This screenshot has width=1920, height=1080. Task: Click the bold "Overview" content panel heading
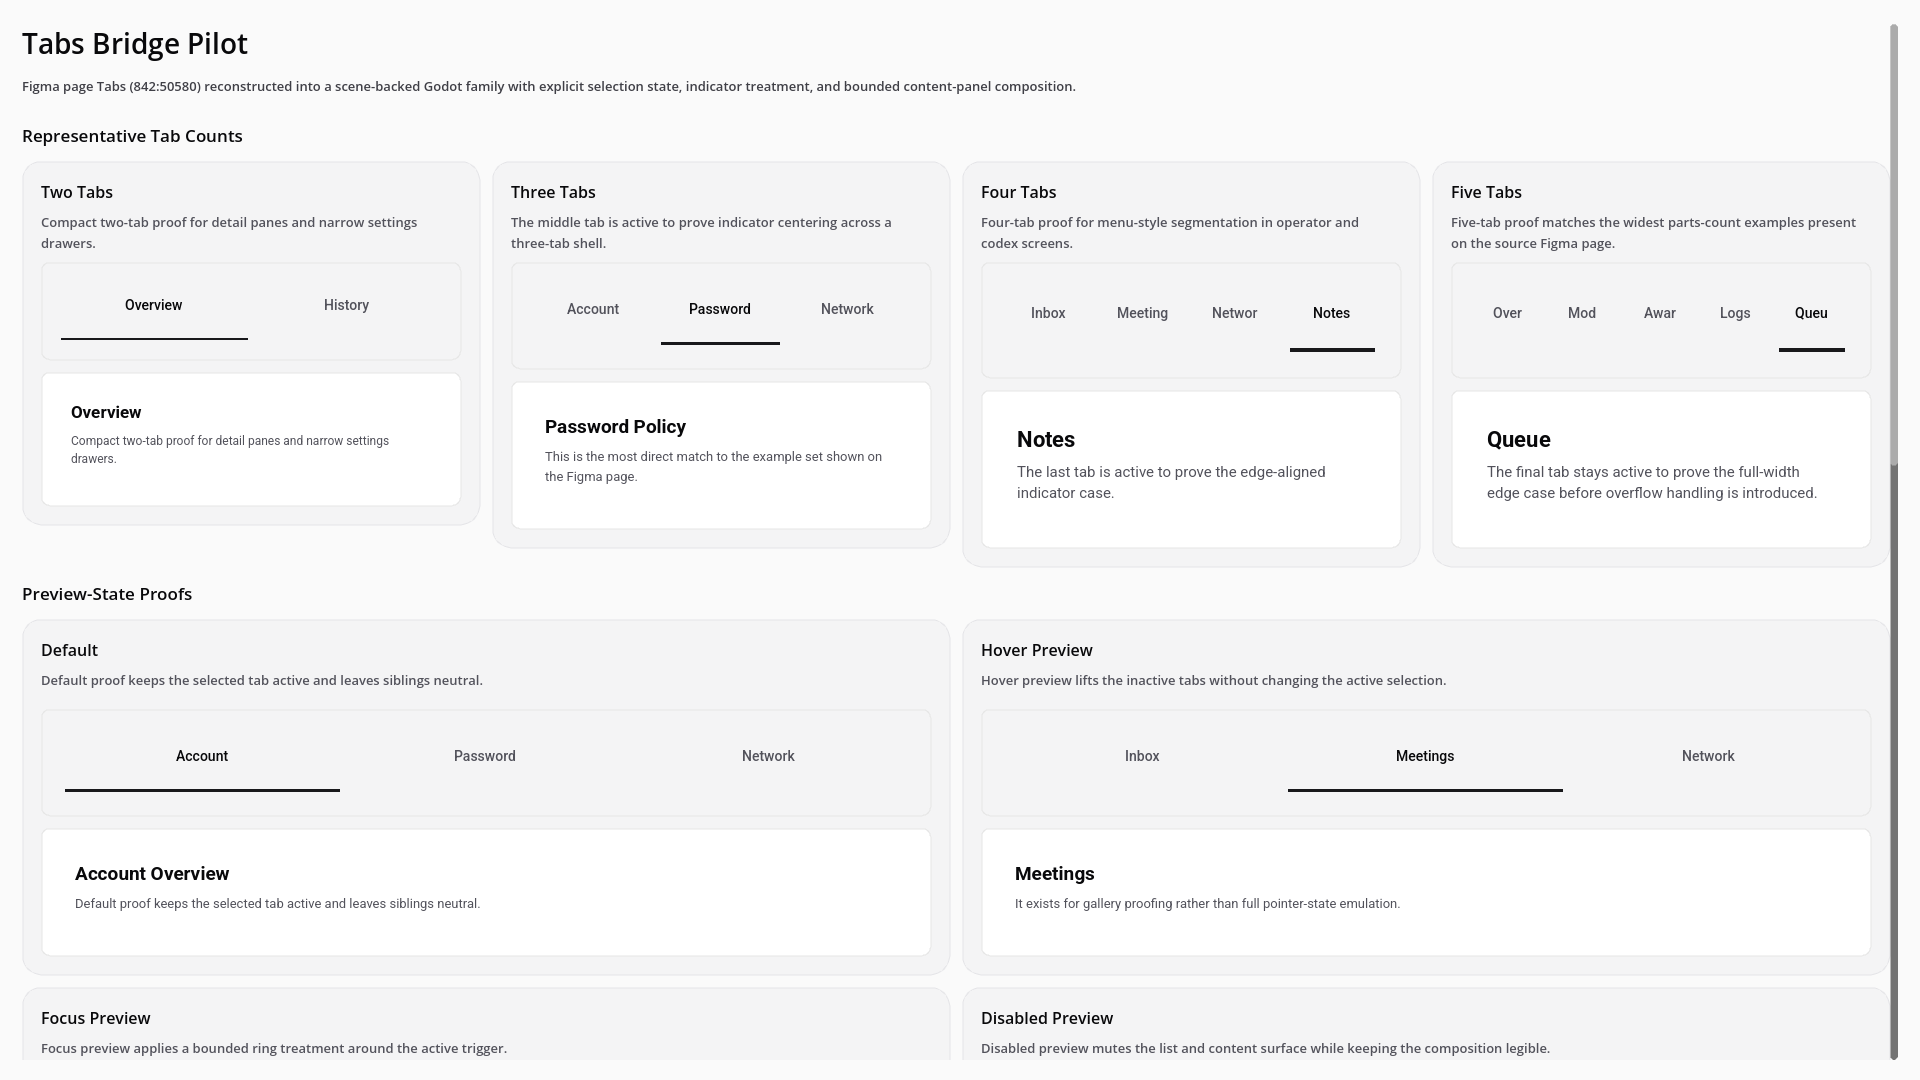pos(106,413)
